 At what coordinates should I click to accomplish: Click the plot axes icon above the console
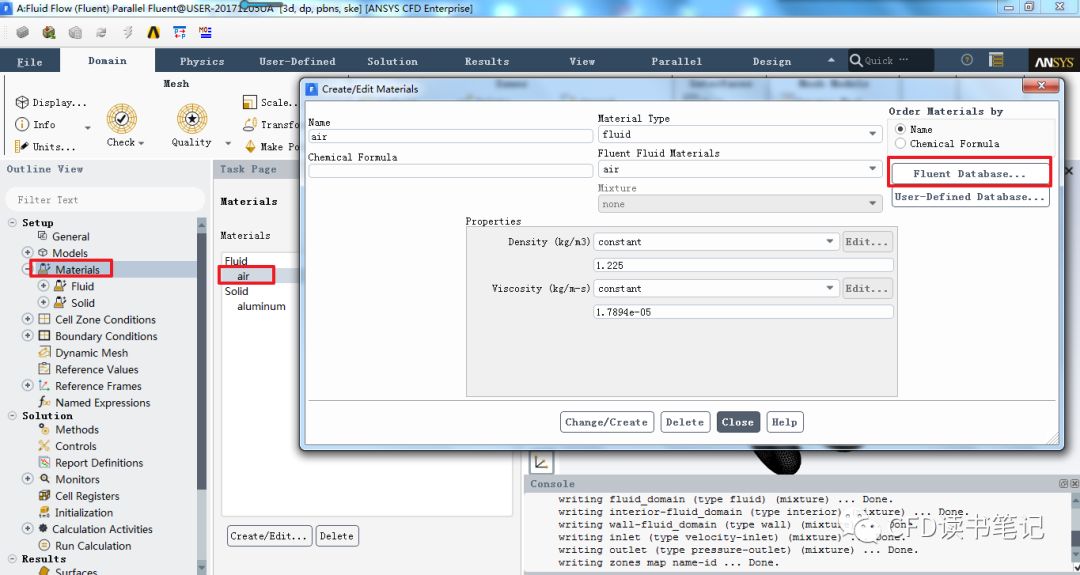pyautogui.click(x=541, y=461)
